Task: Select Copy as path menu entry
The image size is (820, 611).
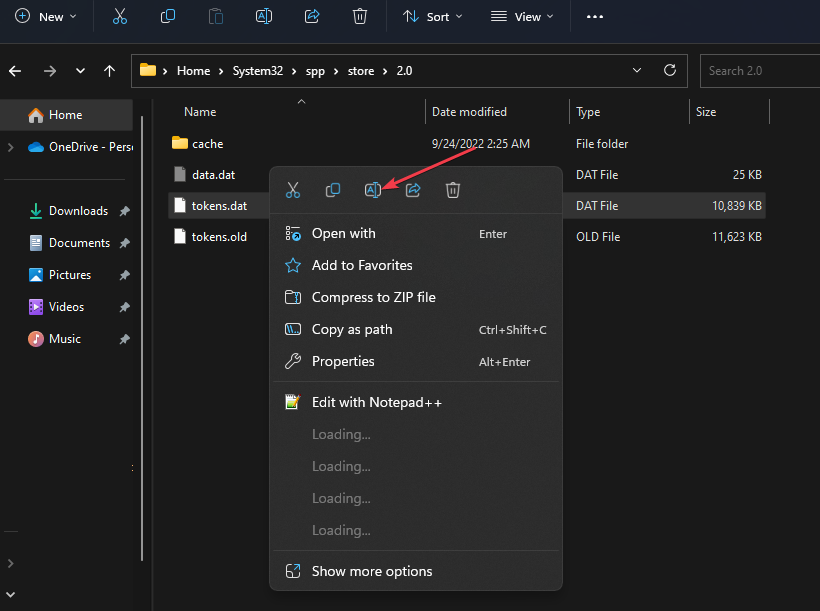Action: point(352,329)
